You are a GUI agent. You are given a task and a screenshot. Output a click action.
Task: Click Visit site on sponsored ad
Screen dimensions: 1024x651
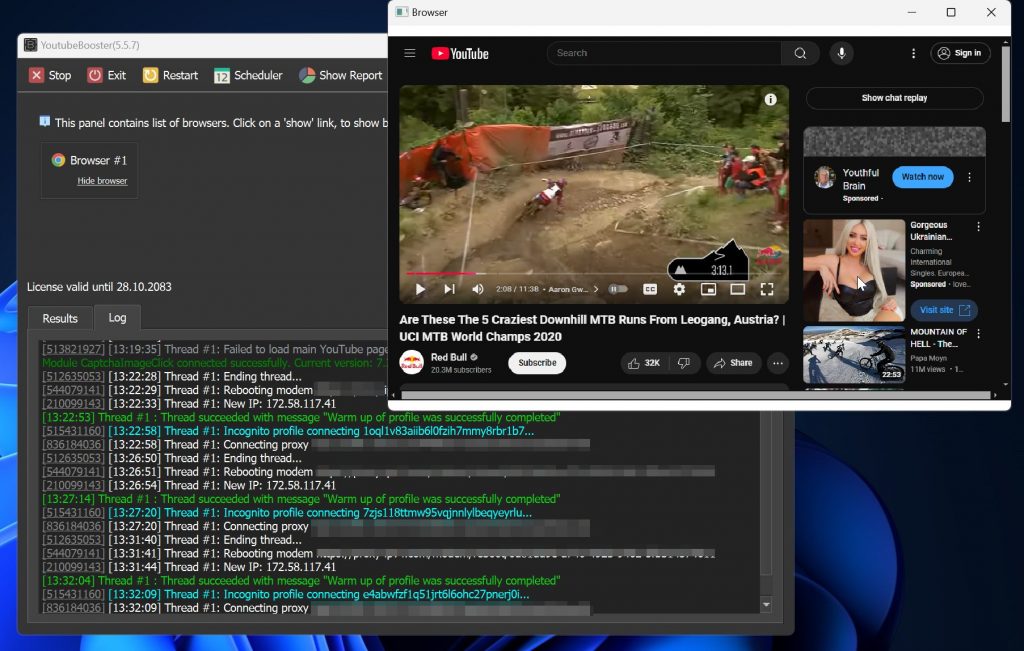pos(944,310)
